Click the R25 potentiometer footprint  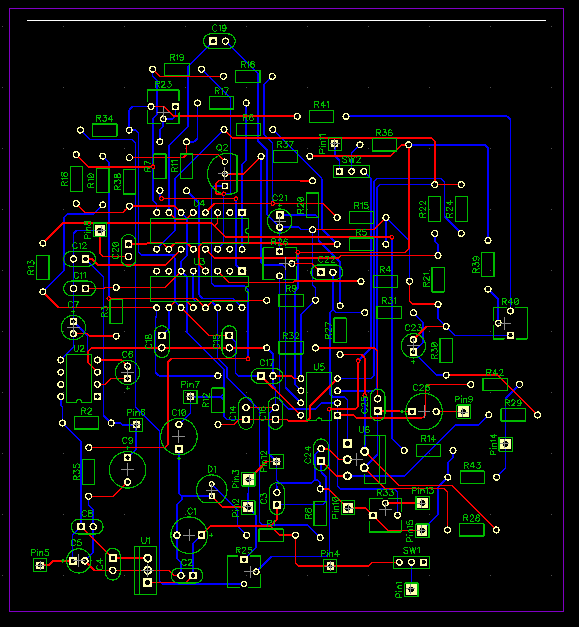click(x=244, y=571)
